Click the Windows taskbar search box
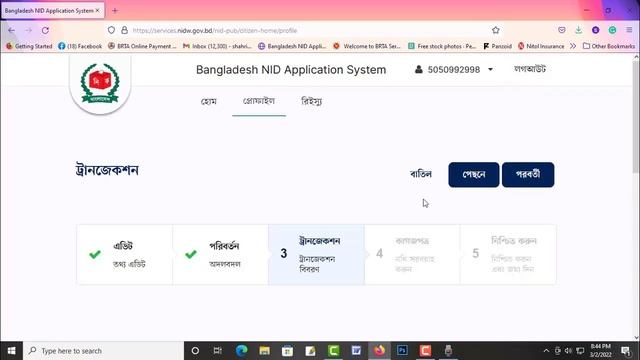 click(103, 351)
